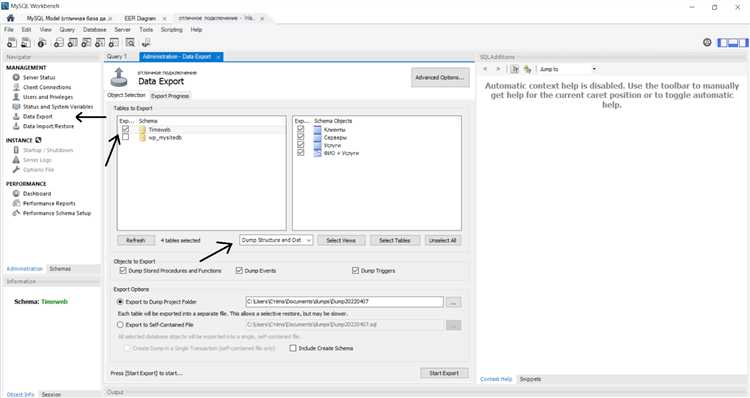Screen dimensions: 750x398
Task: Enable Include Create Schema checkbox
Action: tap(293, 348)
